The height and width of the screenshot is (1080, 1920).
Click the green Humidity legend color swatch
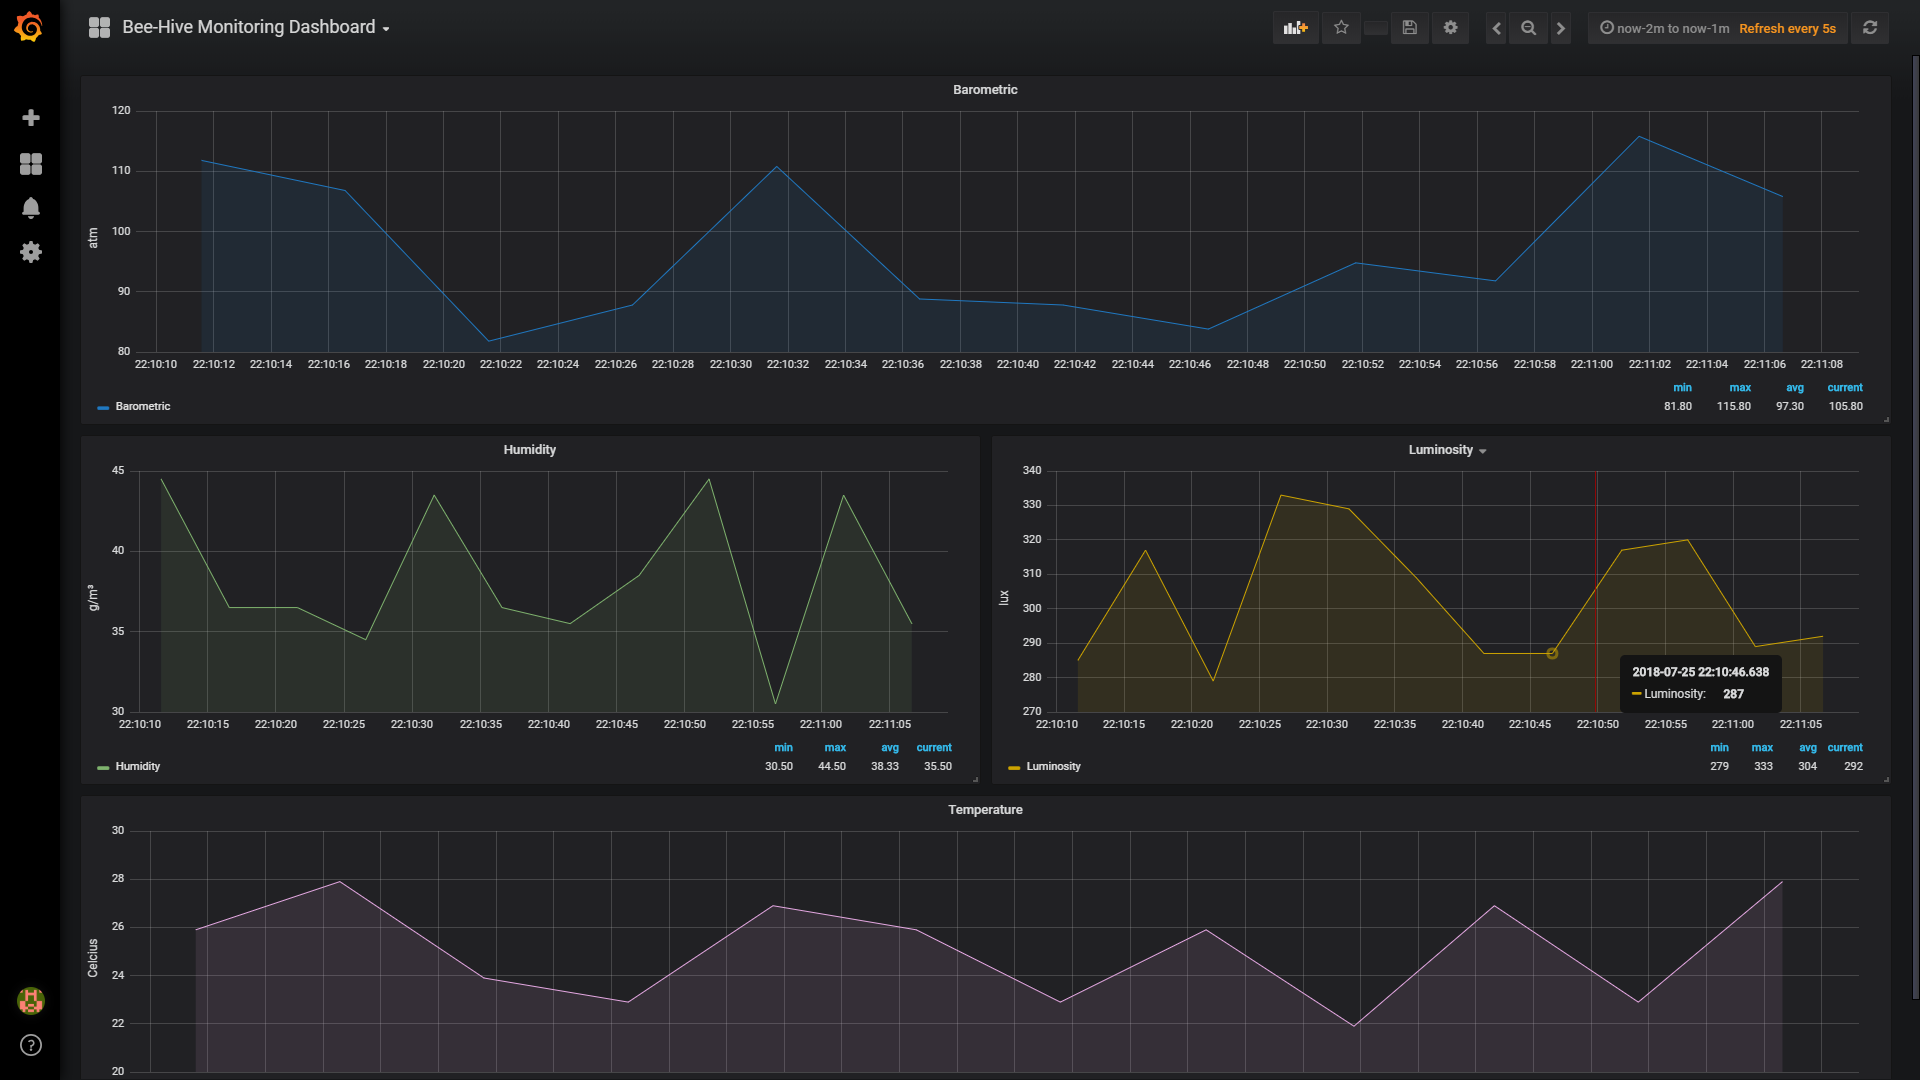point(103,768)
